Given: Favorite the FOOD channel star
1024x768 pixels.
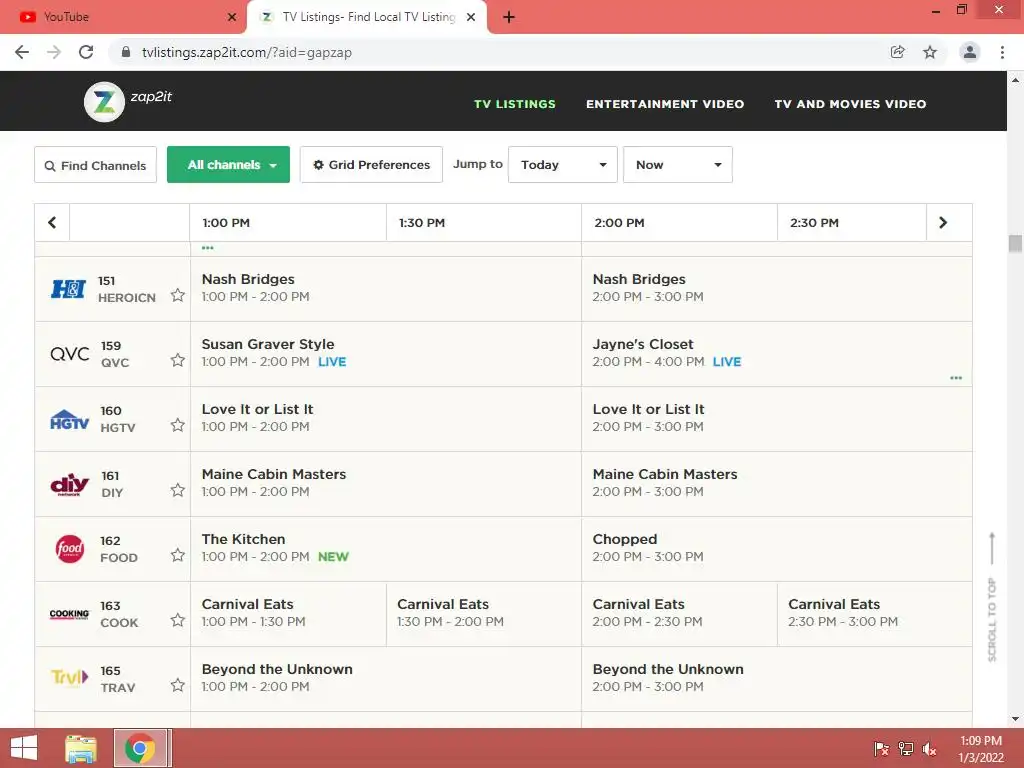Looking at the screenshot, I should (x=178, y=555).
